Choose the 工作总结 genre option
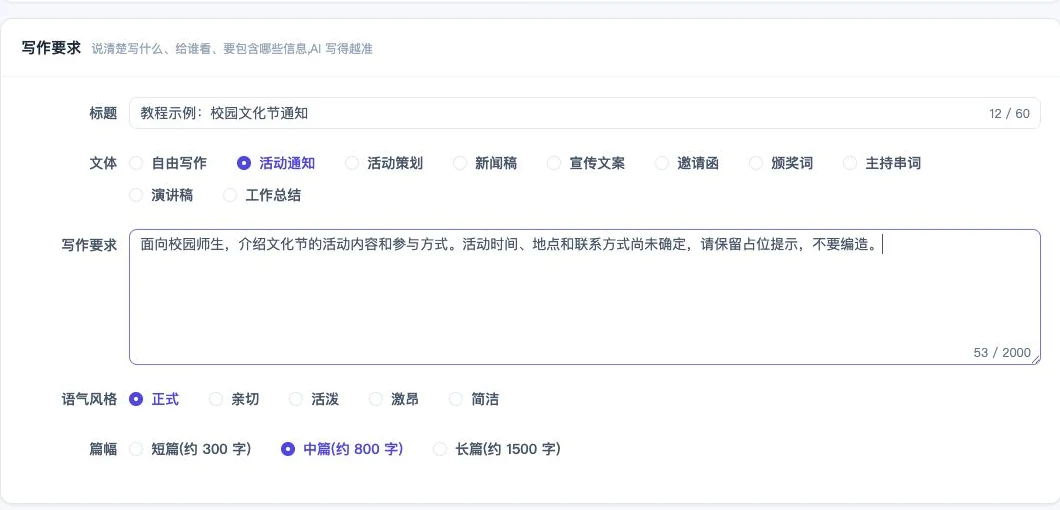1060x510 pixels. [262, 195]
